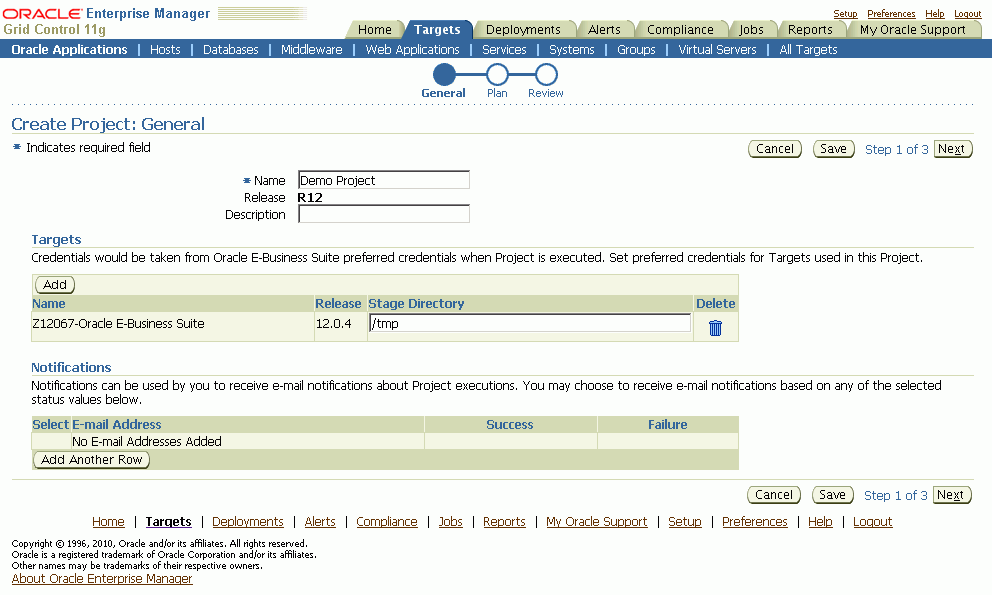
Task: Open the Deployments tab
Action: [523, 30]
